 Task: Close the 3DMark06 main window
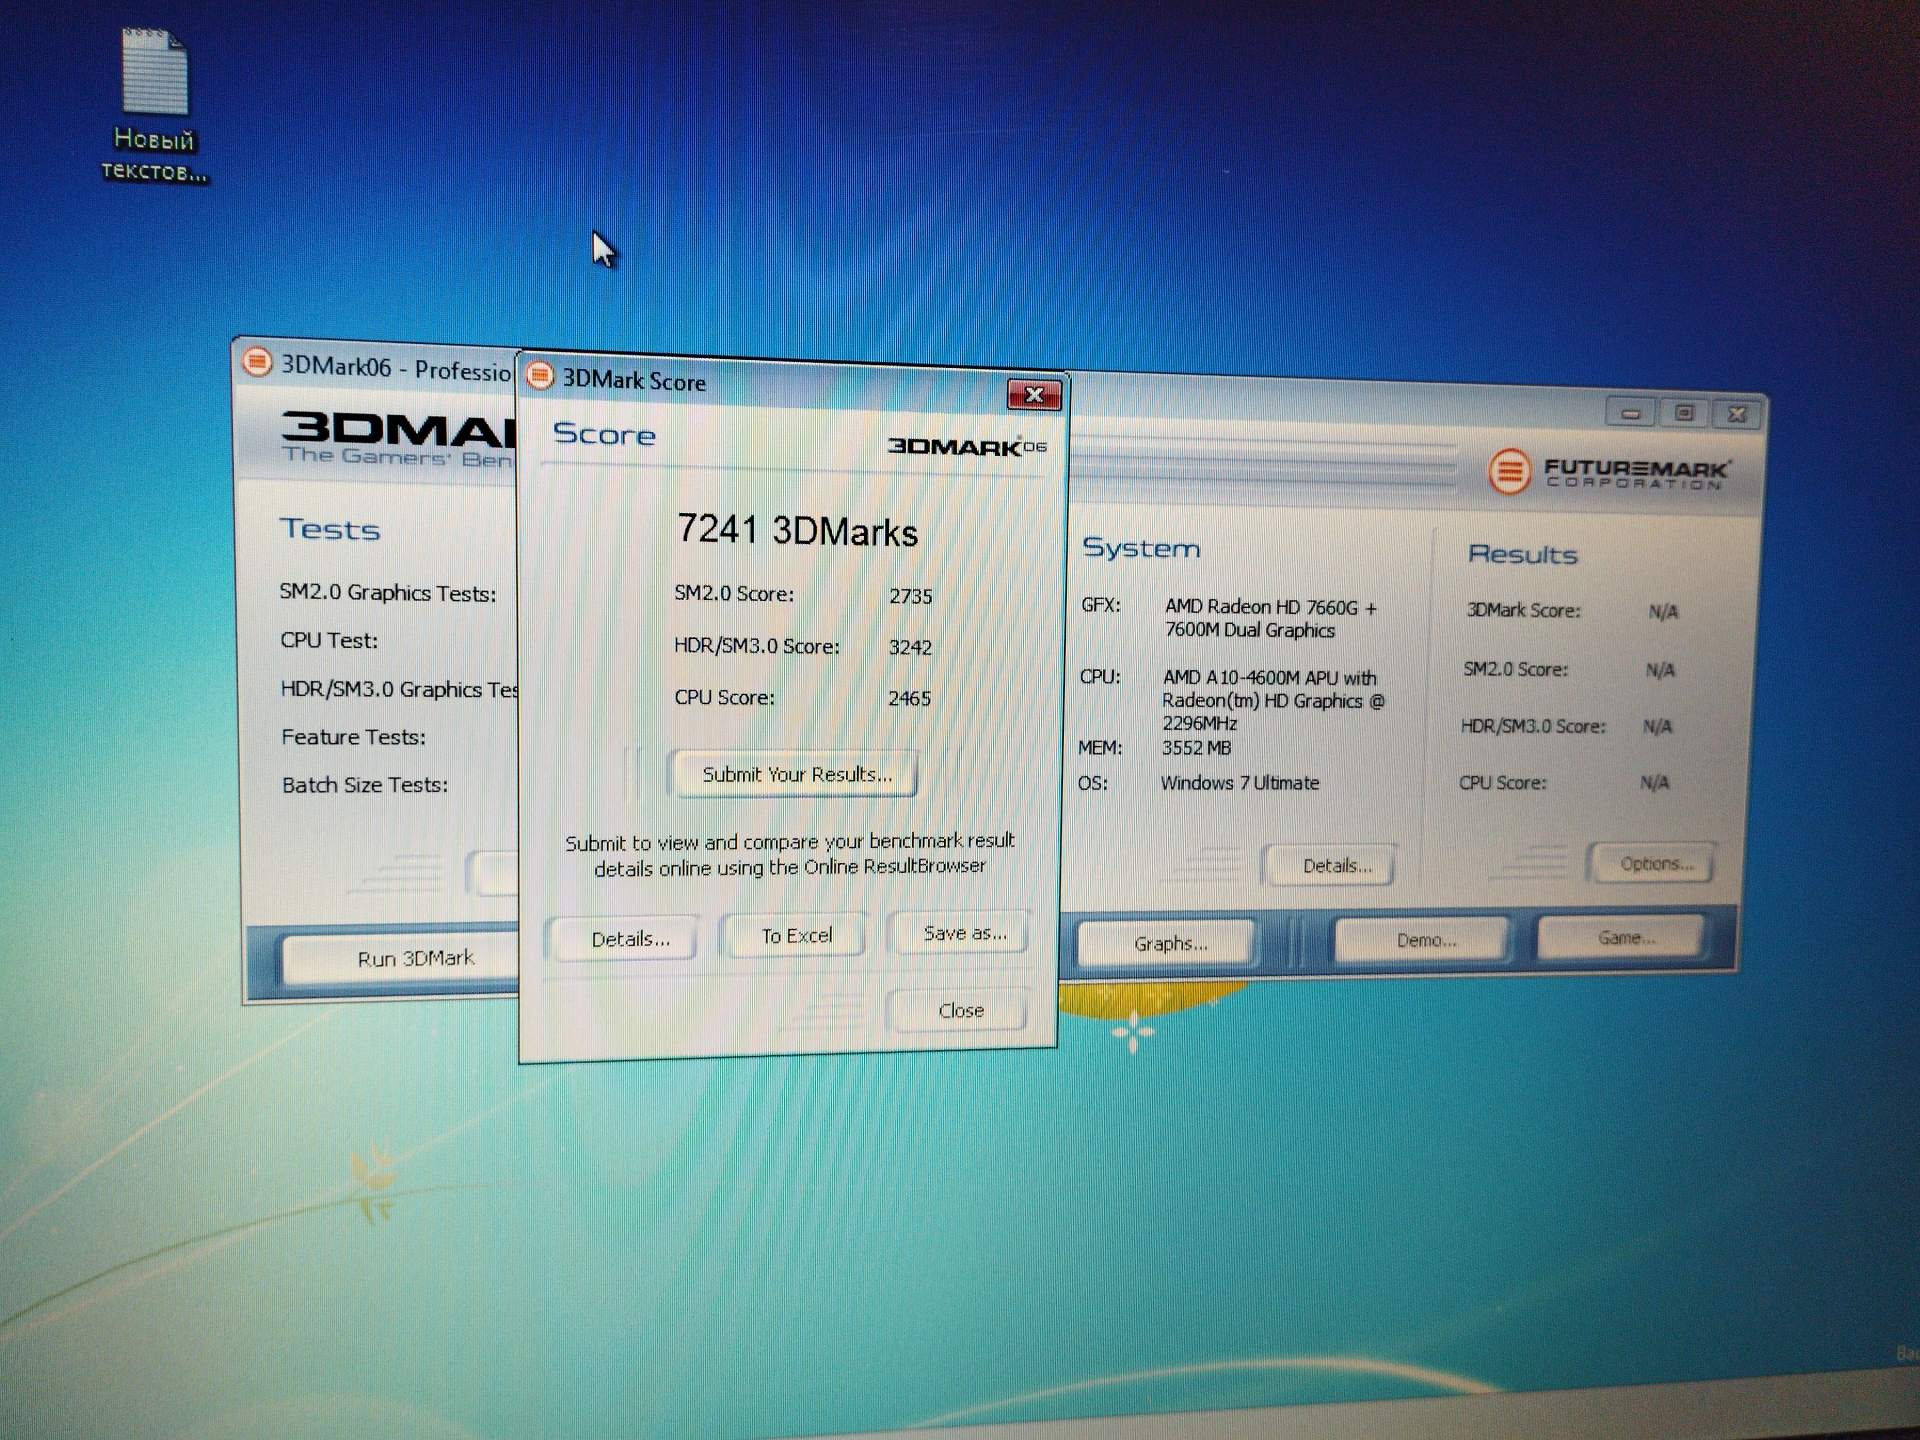[1738, 414]
